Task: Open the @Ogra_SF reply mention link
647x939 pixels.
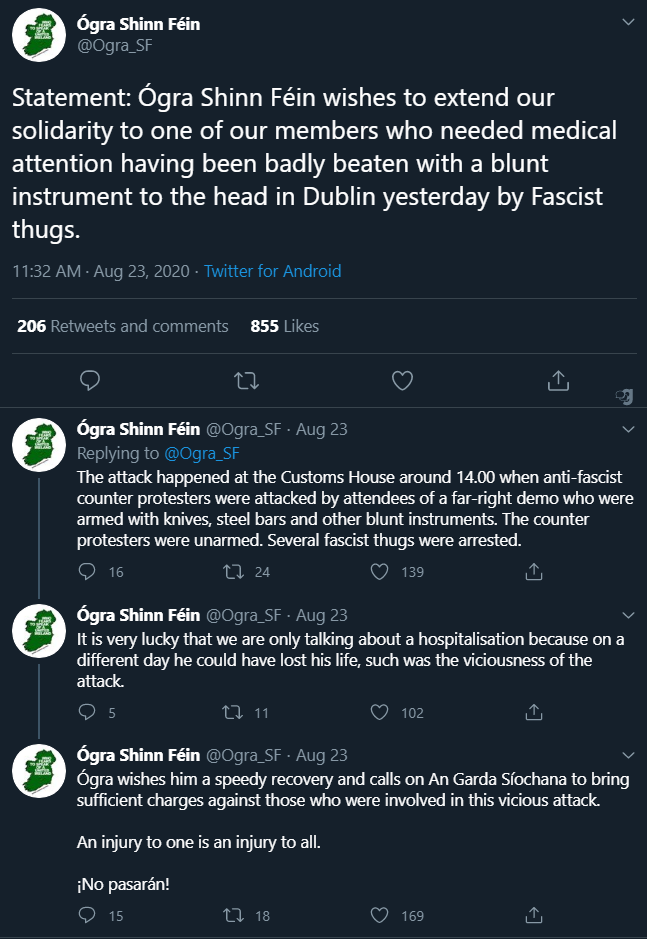Action: [199, 454]
